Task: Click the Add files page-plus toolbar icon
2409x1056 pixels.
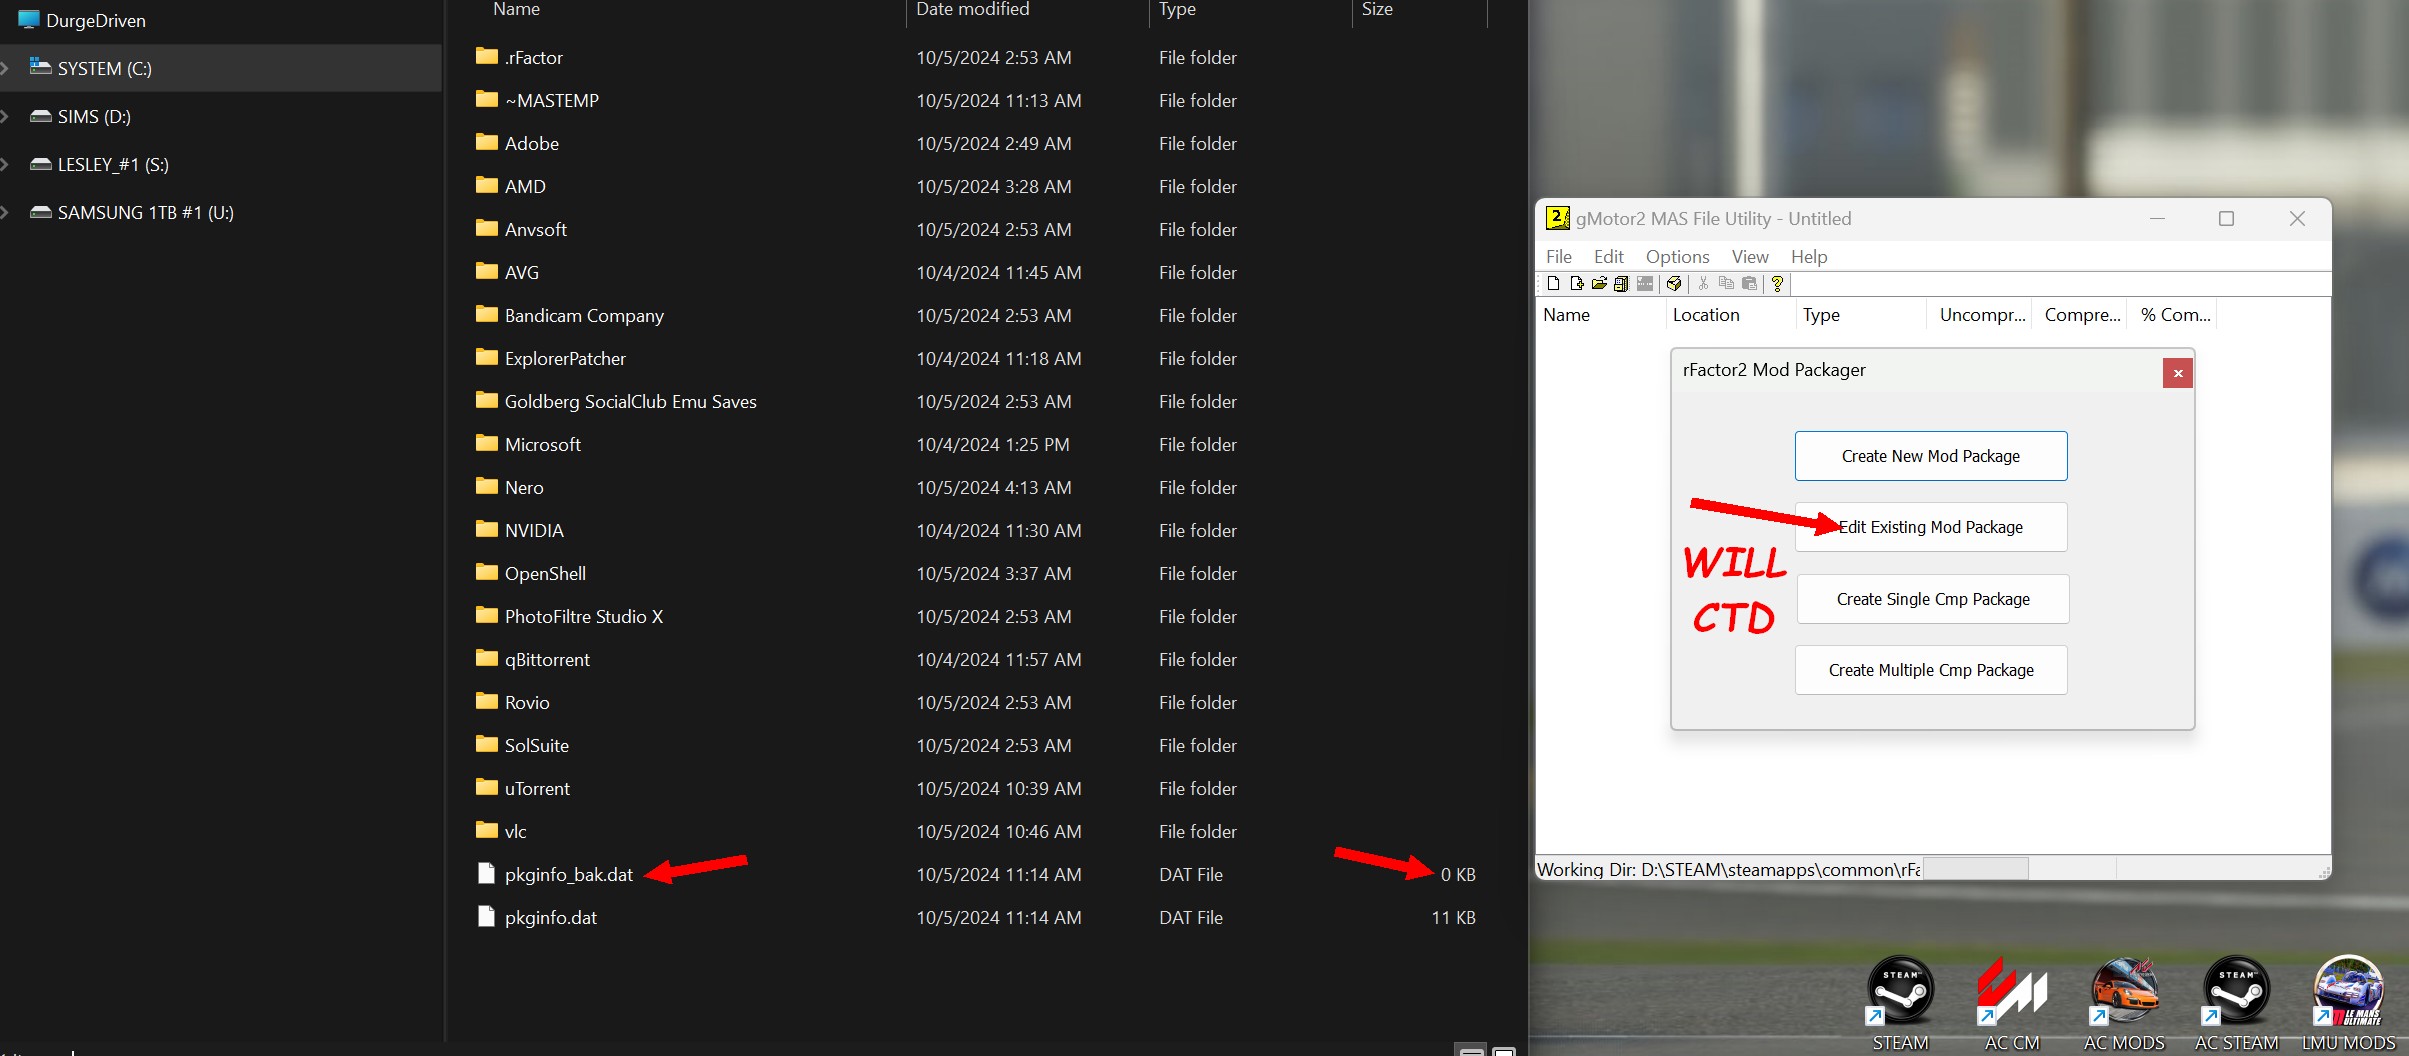Action: tap(1576, 284)
